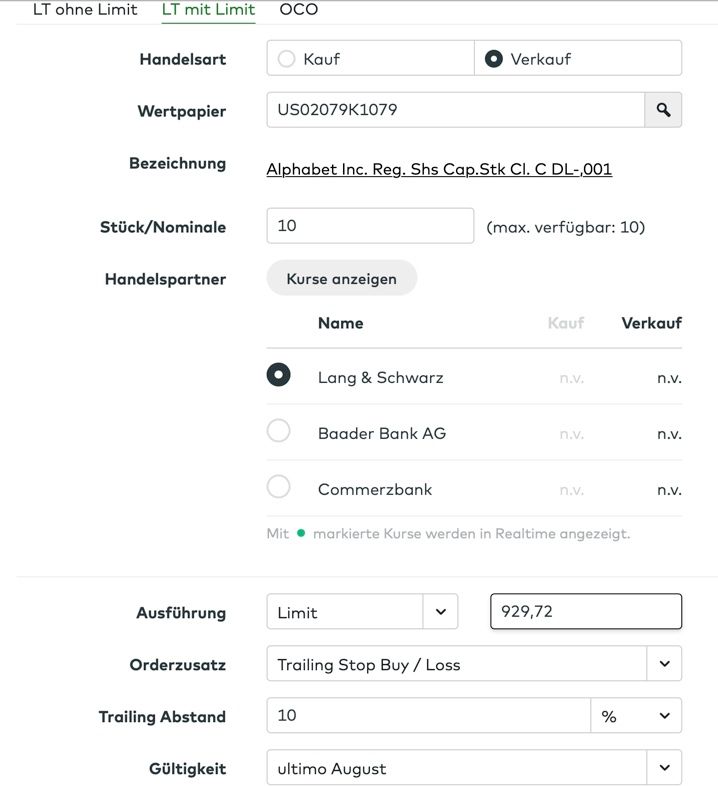The width and height of the screenshot is (718, 786).
Task: Open the OCO tab
Action: 299,10
